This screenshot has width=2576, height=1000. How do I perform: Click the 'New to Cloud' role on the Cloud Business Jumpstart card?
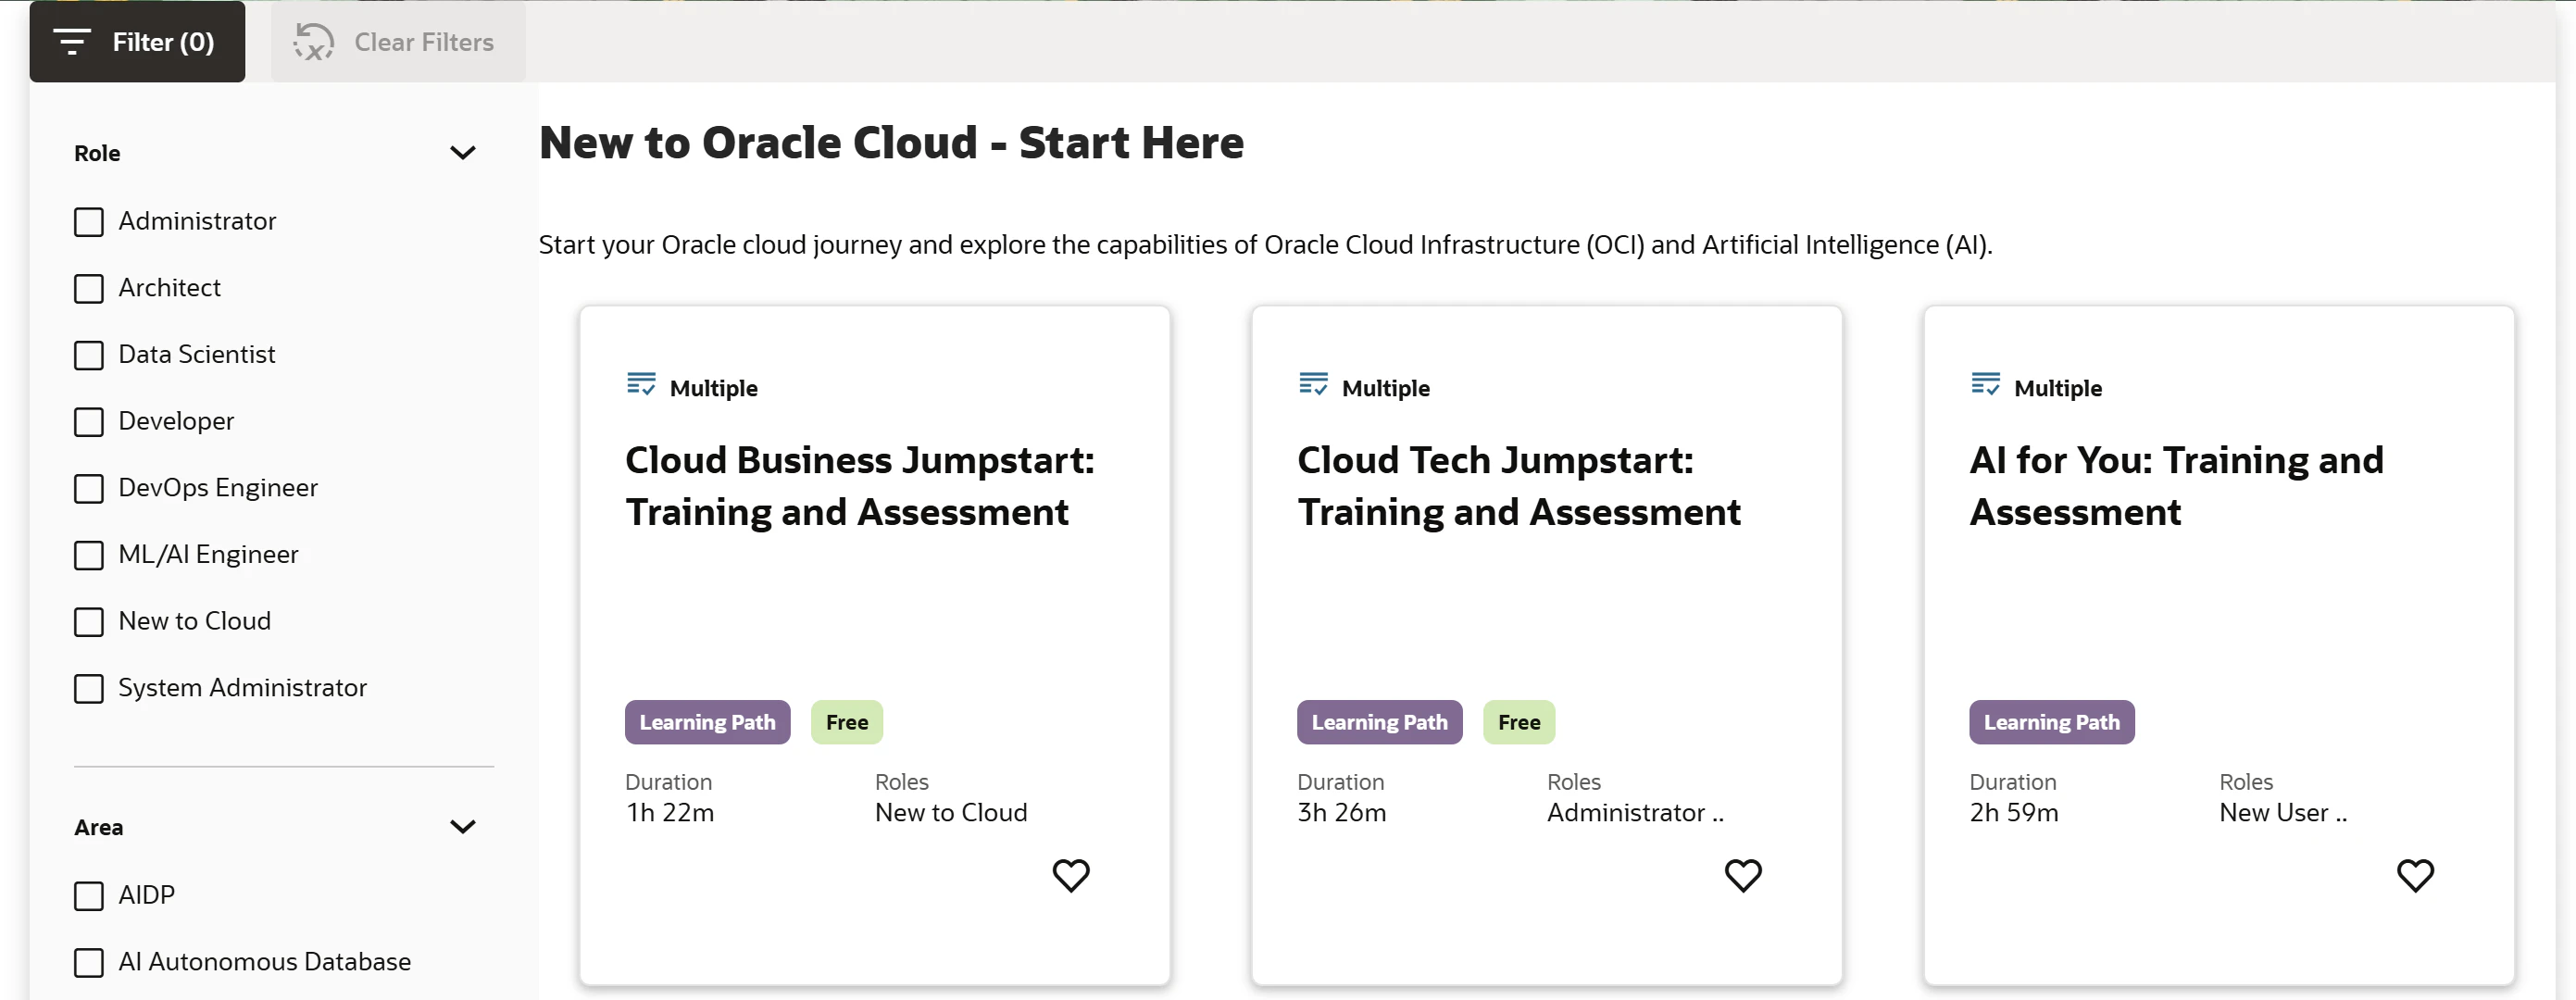coord(951,813)
